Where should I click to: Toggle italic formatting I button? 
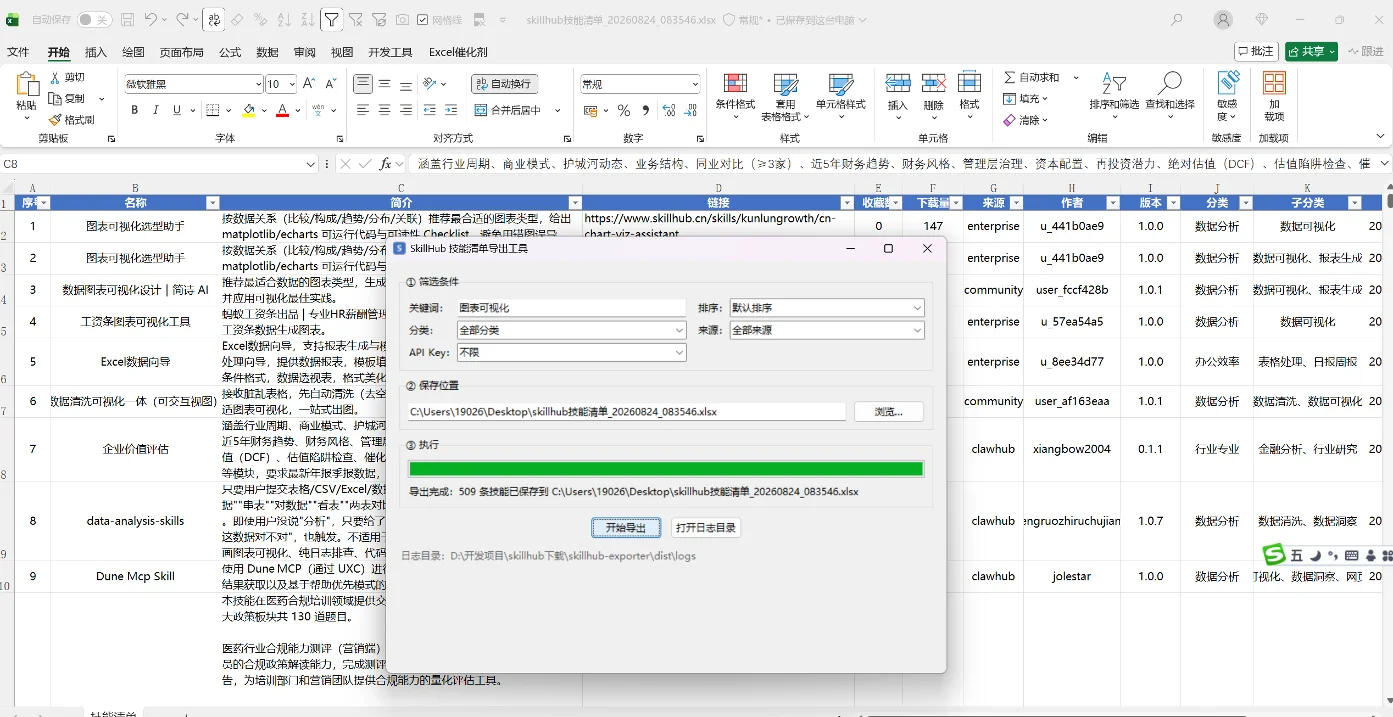coord(156,110)
